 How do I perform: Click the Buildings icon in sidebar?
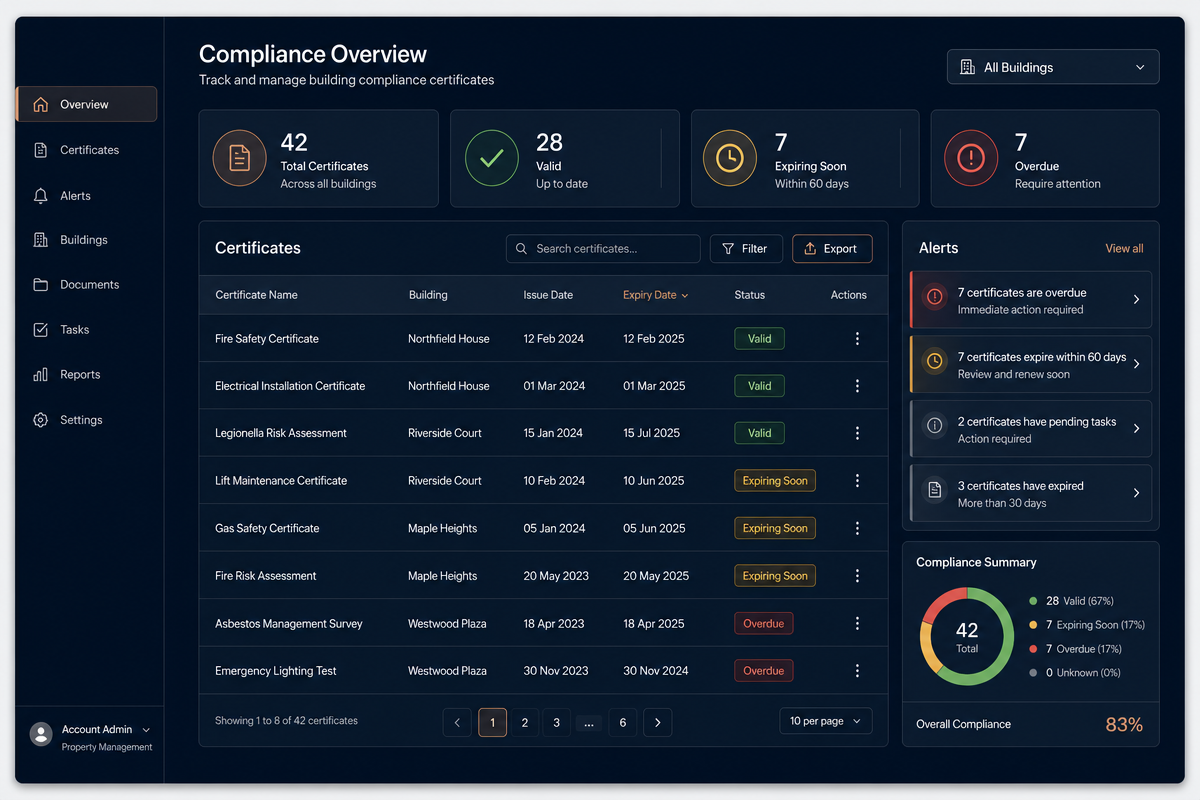[x=40, y=240]
